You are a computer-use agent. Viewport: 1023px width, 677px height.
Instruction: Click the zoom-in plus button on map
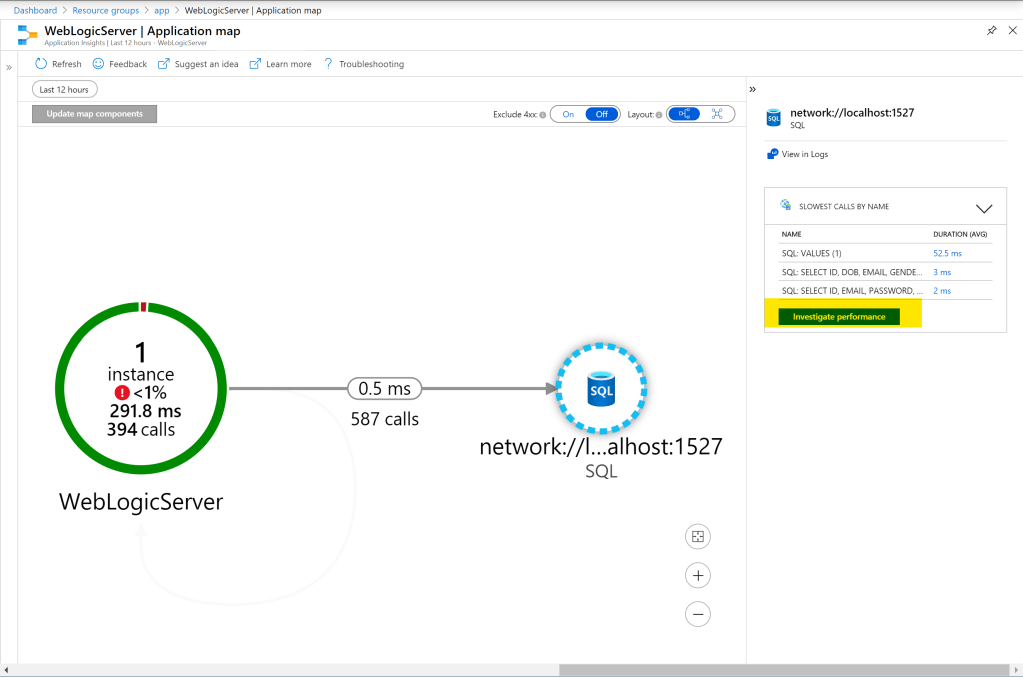pyautogui.click(x=698, y=575)
